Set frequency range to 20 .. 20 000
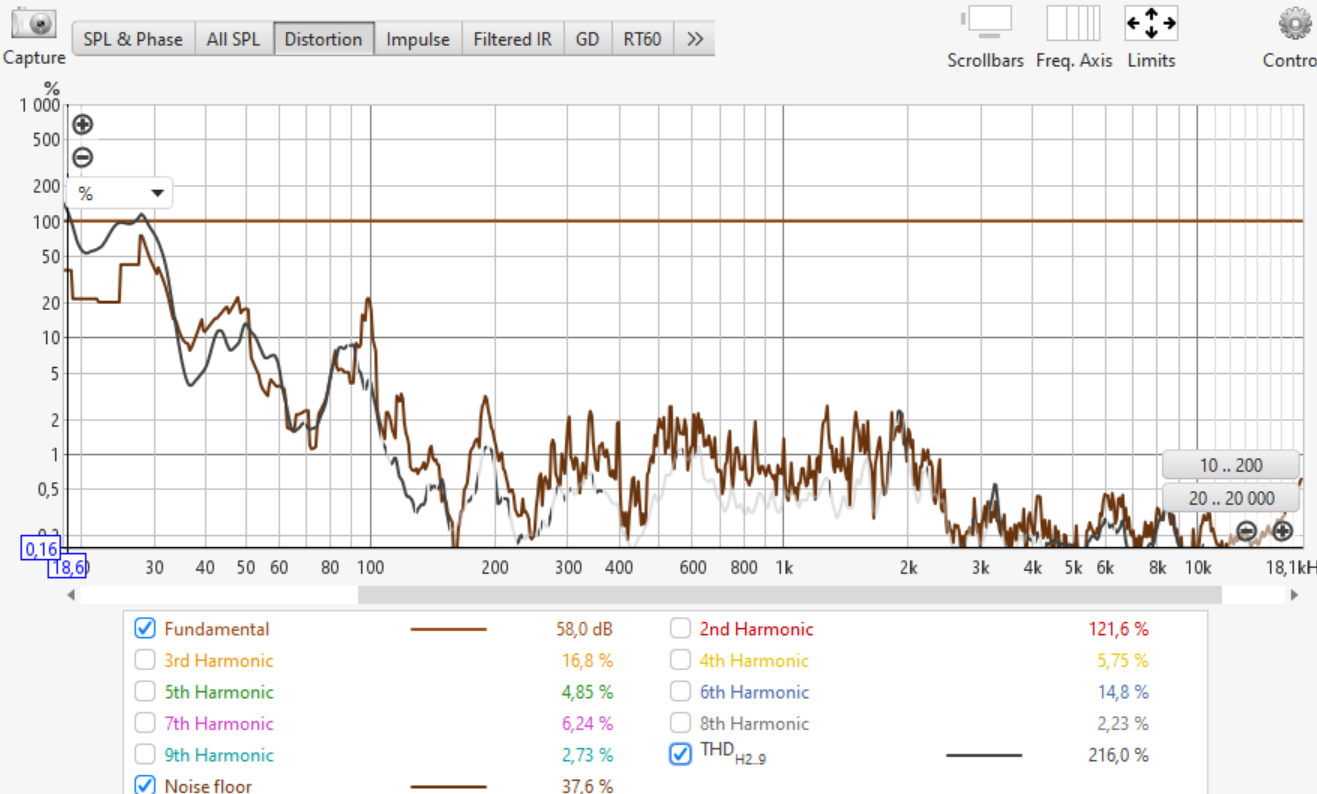Viewport: 1317px width, 794px height. pos(1231,498)
